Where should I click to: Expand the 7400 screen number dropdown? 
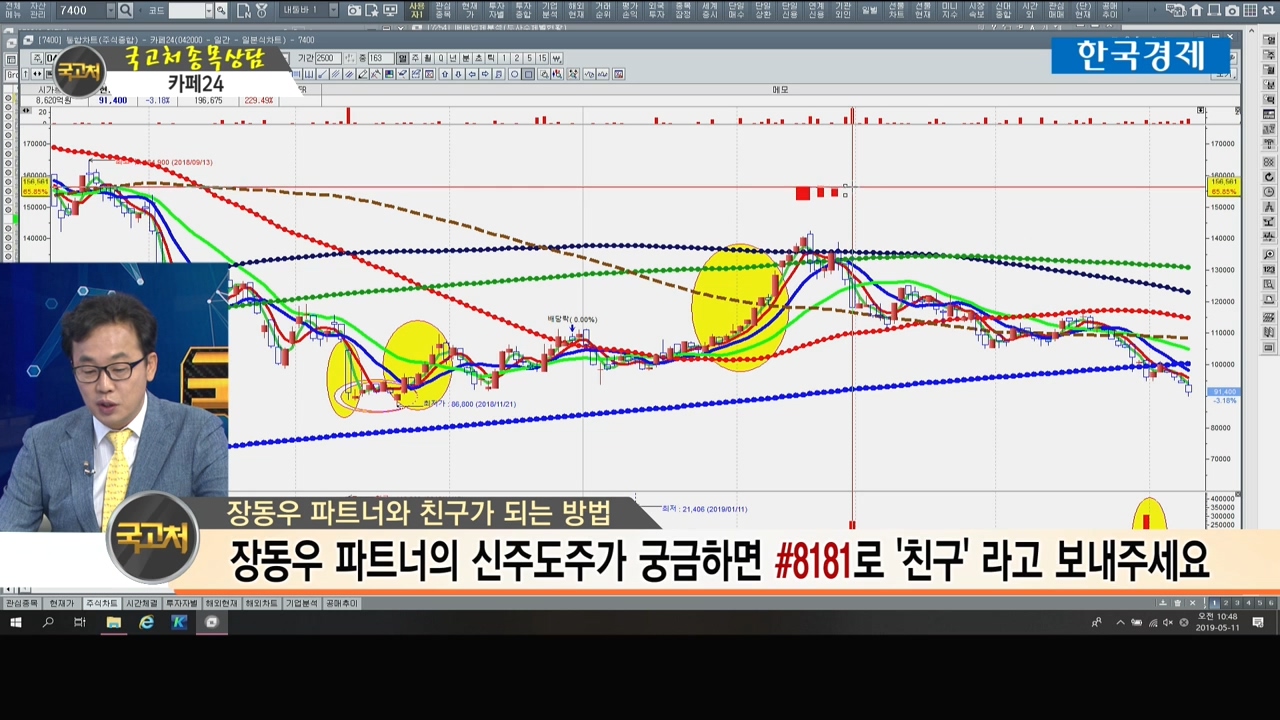(110, 11)
